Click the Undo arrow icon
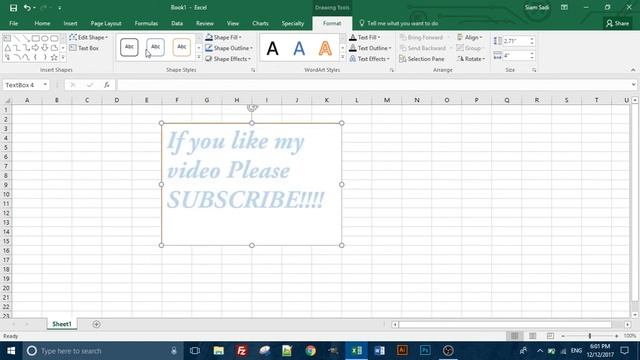Viewport: 640px width, 360px height. (x=27, y=8)
